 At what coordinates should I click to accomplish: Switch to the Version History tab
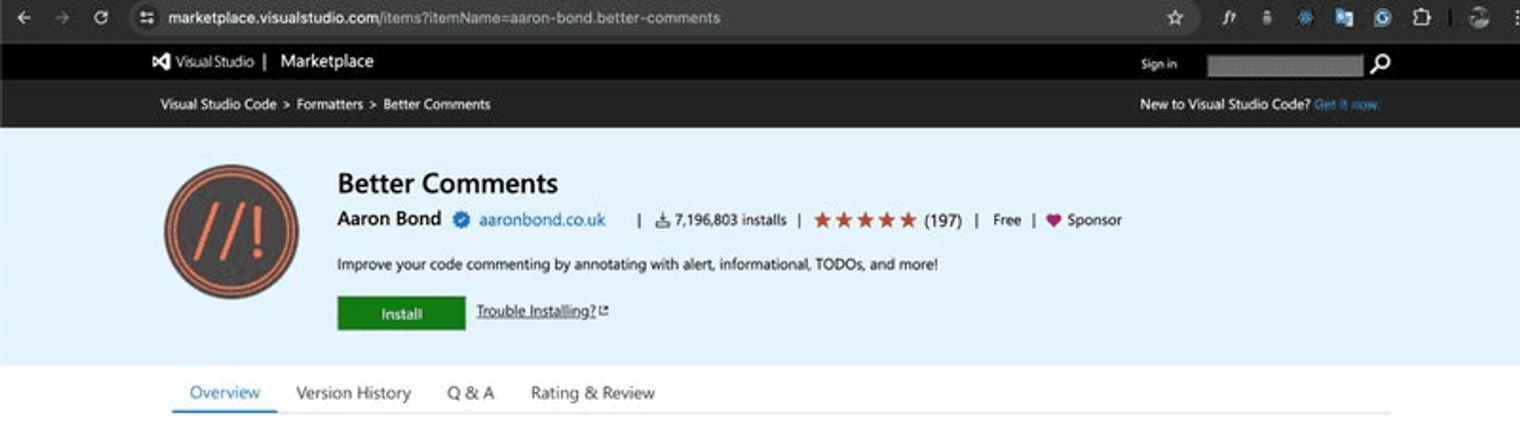tap(353, 393)
